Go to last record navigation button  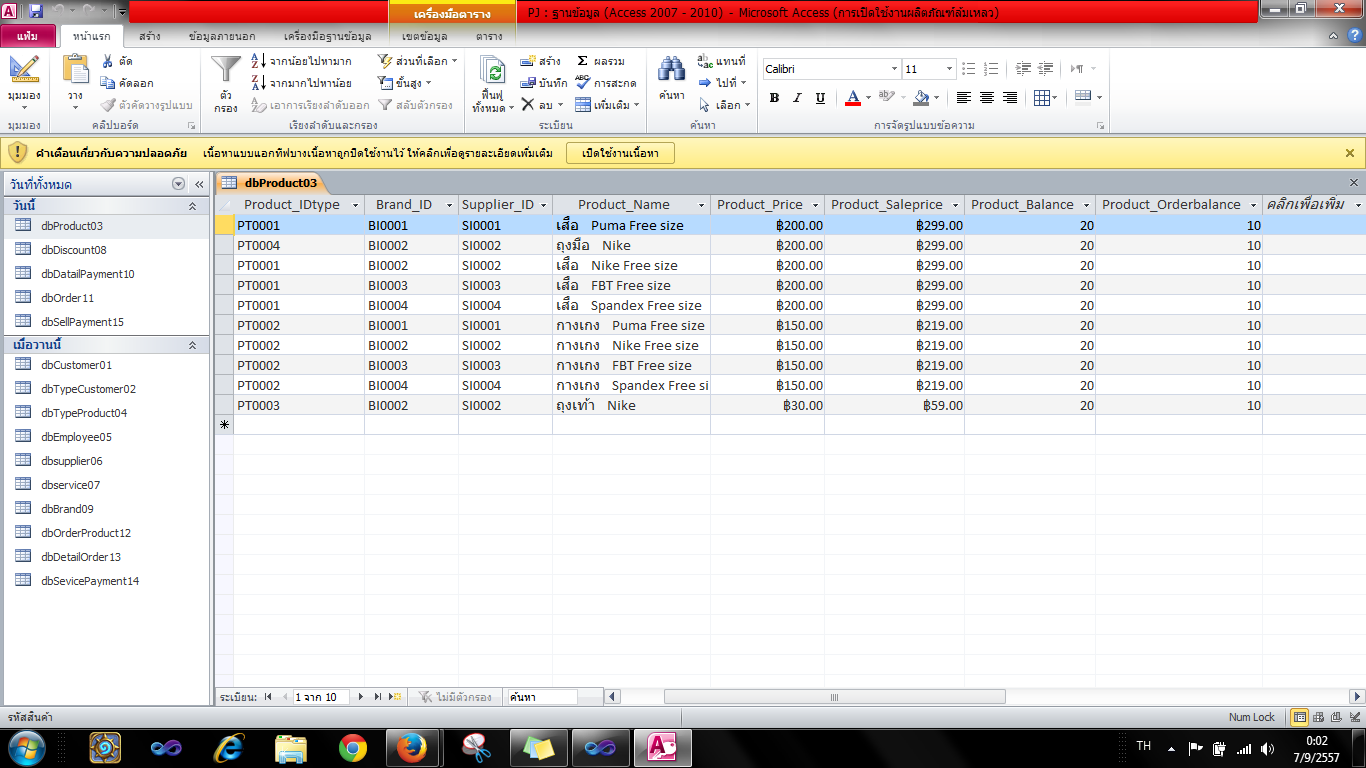point(378,697)
